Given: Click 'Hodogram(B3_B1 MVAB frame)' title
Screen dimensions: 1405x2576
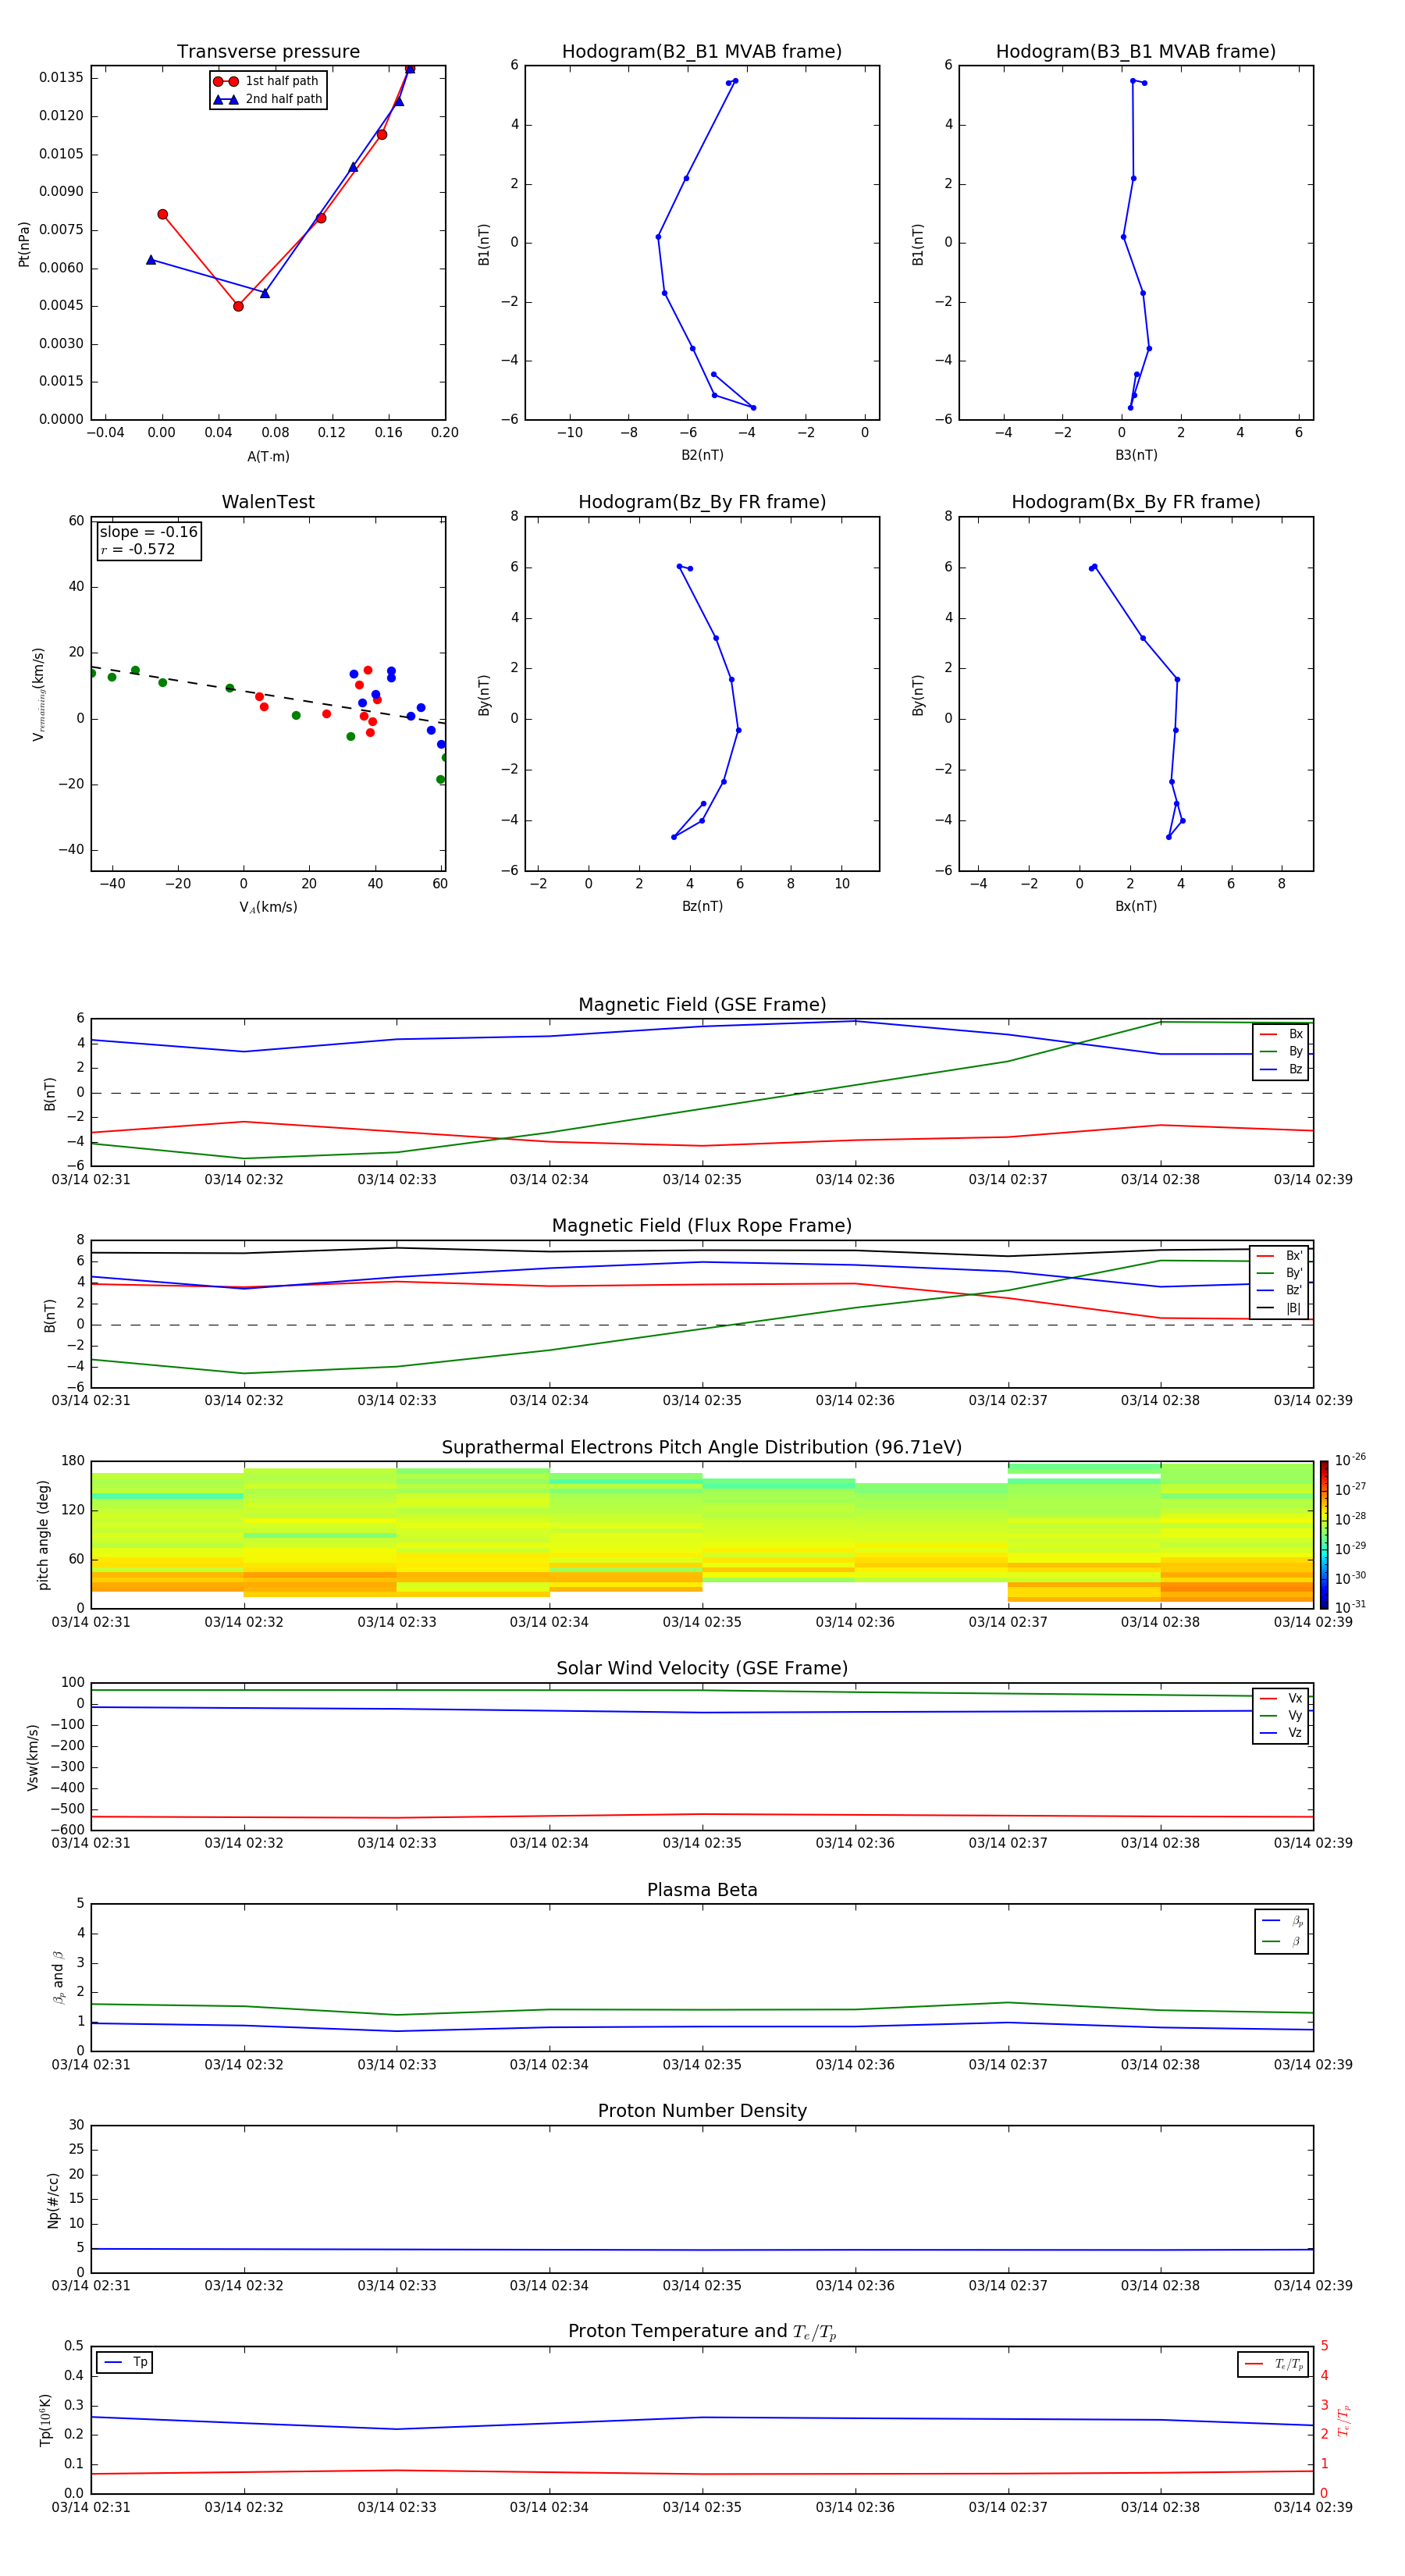Looking at the screenshot, I should (x=1136, y=52).
